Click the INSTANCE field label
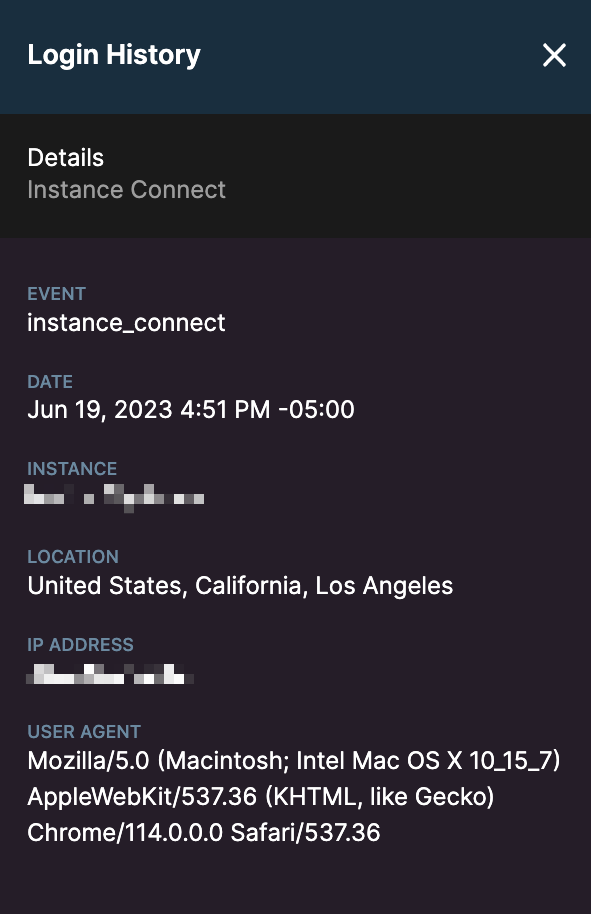Image resolution: width=591 pixels, height=914 pixels. [72, 469]
